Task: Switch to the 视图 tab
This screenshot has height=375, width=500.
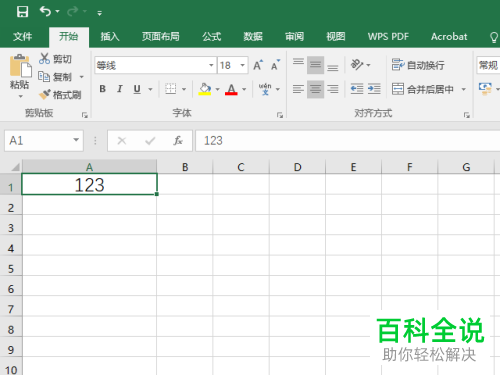Action: (336, 36)
